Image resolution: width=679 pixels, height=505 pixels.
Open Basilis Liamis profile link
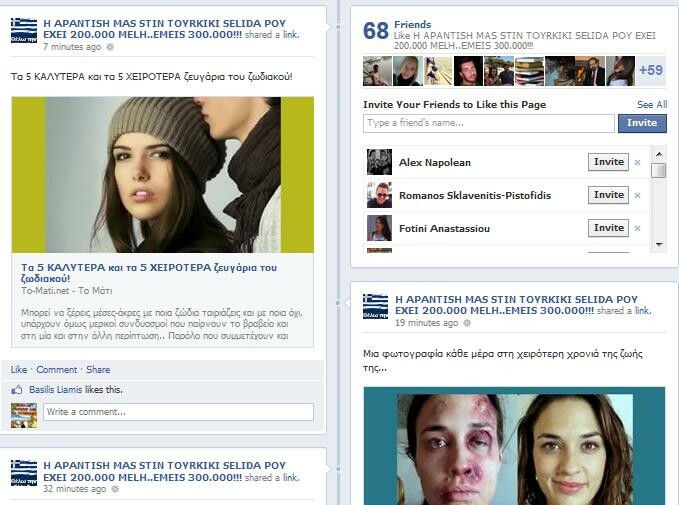(55, 390)
